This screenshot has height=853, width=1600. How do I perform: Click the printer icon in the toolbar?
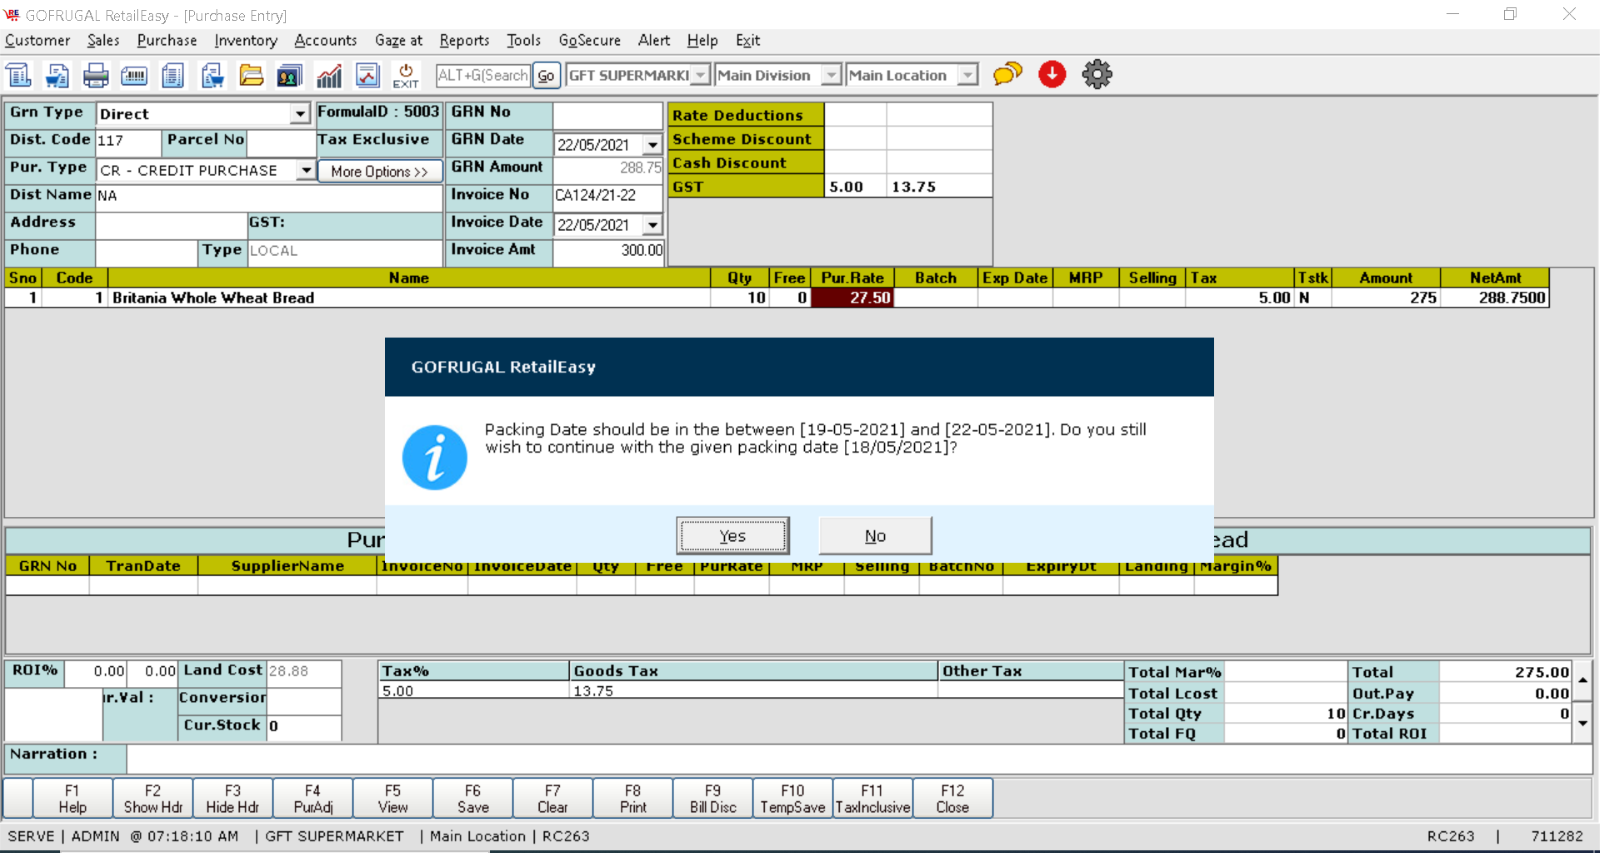(96, 75)
